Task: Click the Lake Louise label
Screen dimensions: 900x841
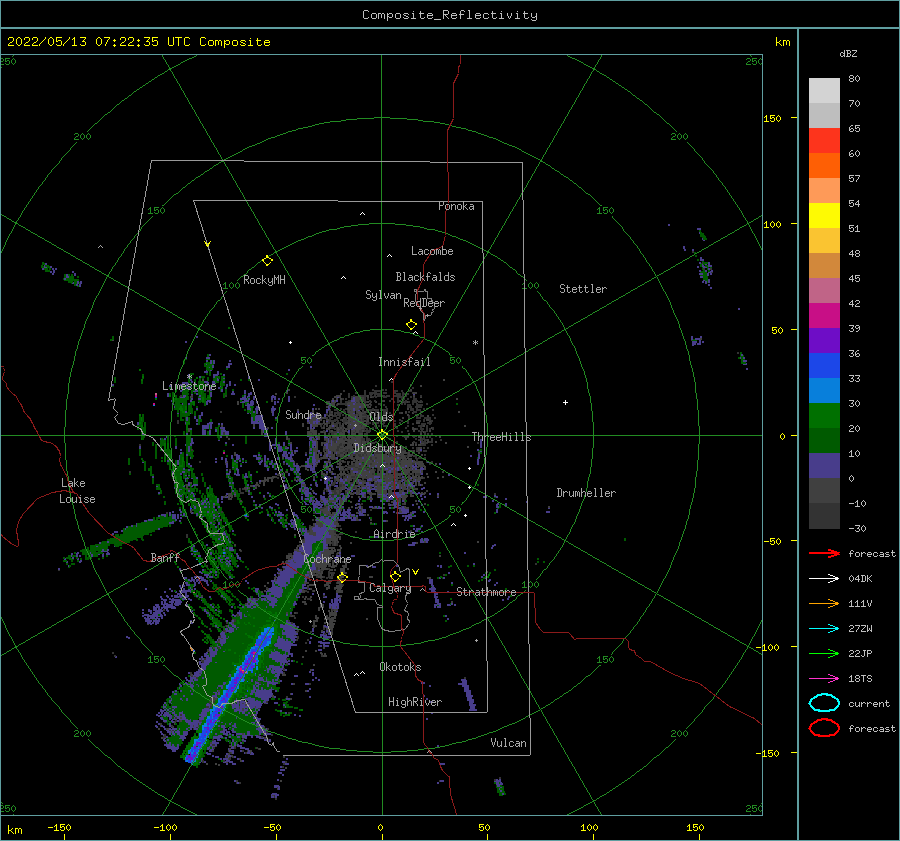Action: (x=77, y=491)
